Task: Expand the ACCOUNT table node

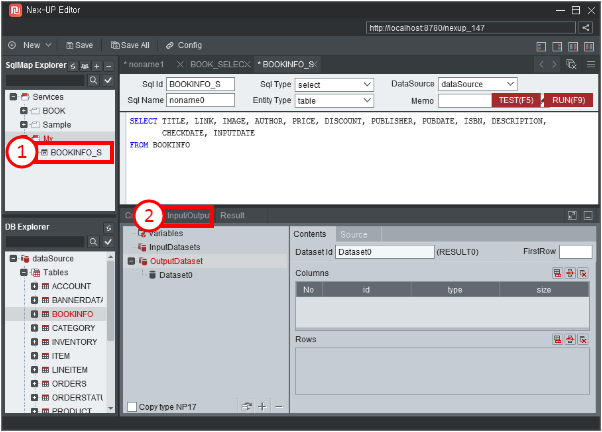Action: [x=34, y=286]
